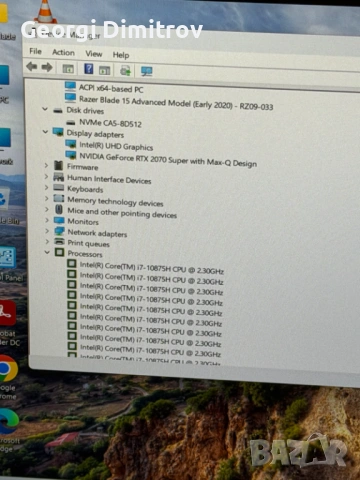Screen dimensions: 360x480
Task: Click the Keyboards category icon
Action: coord(59,188)
